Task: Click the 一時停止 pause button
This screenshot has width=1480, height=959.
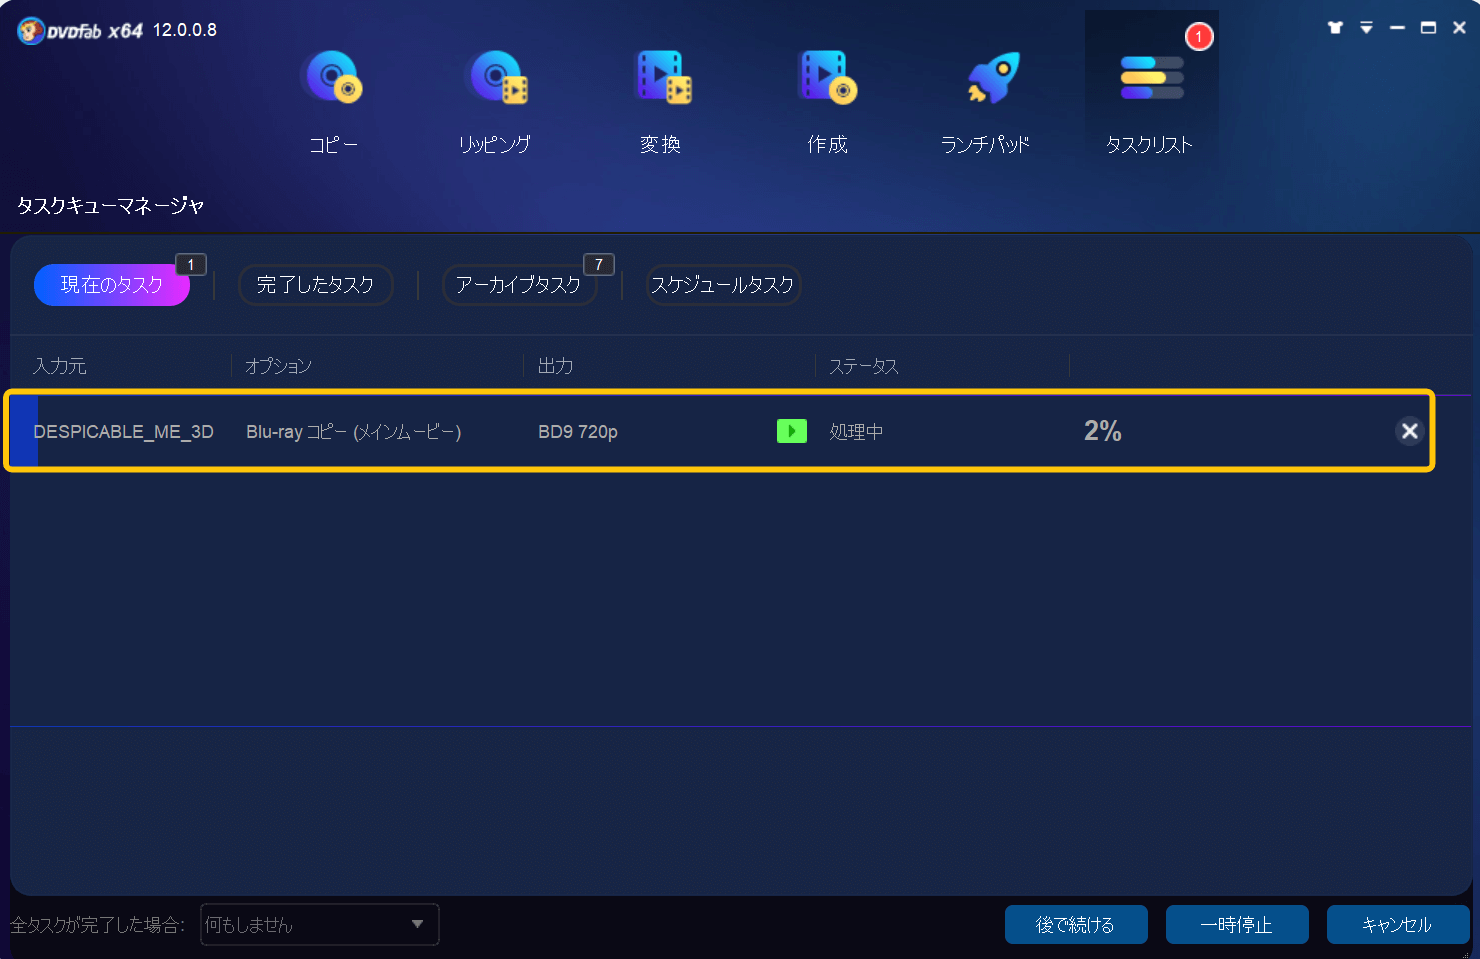Action: pyautogui.click(x=1237, y=925)
